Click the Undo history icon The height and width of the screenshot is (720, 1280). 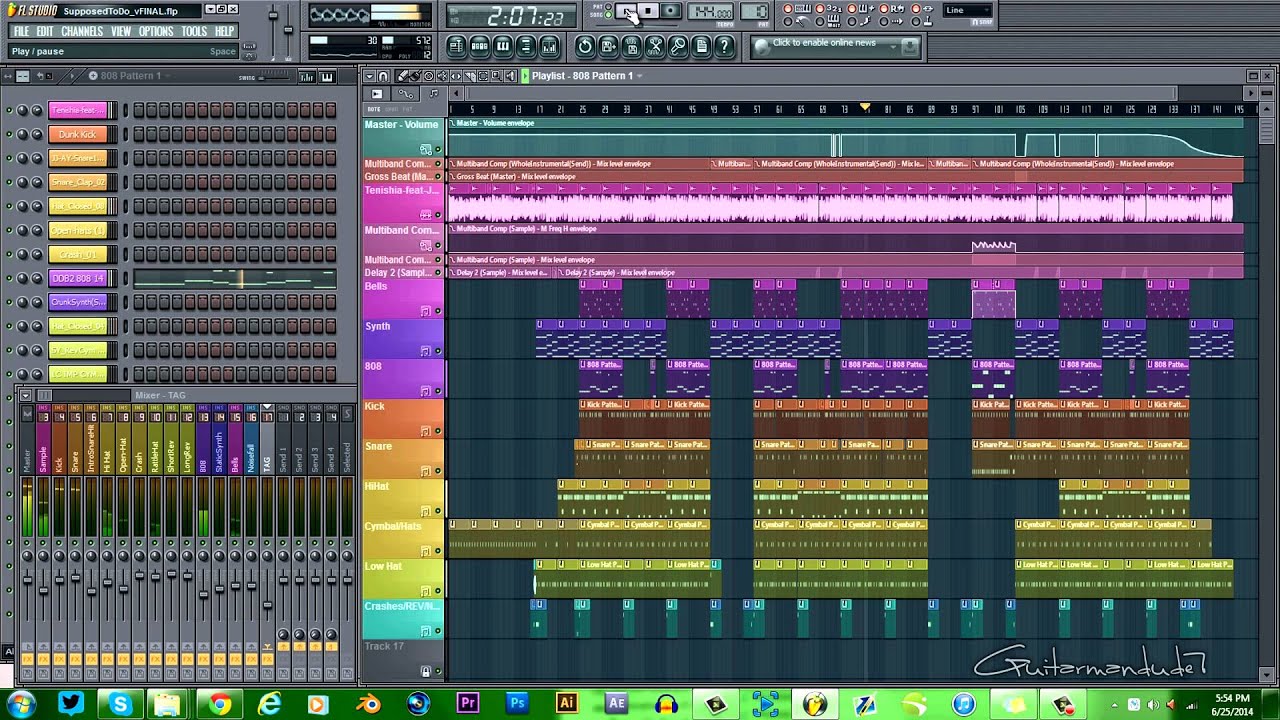[585, 46]
